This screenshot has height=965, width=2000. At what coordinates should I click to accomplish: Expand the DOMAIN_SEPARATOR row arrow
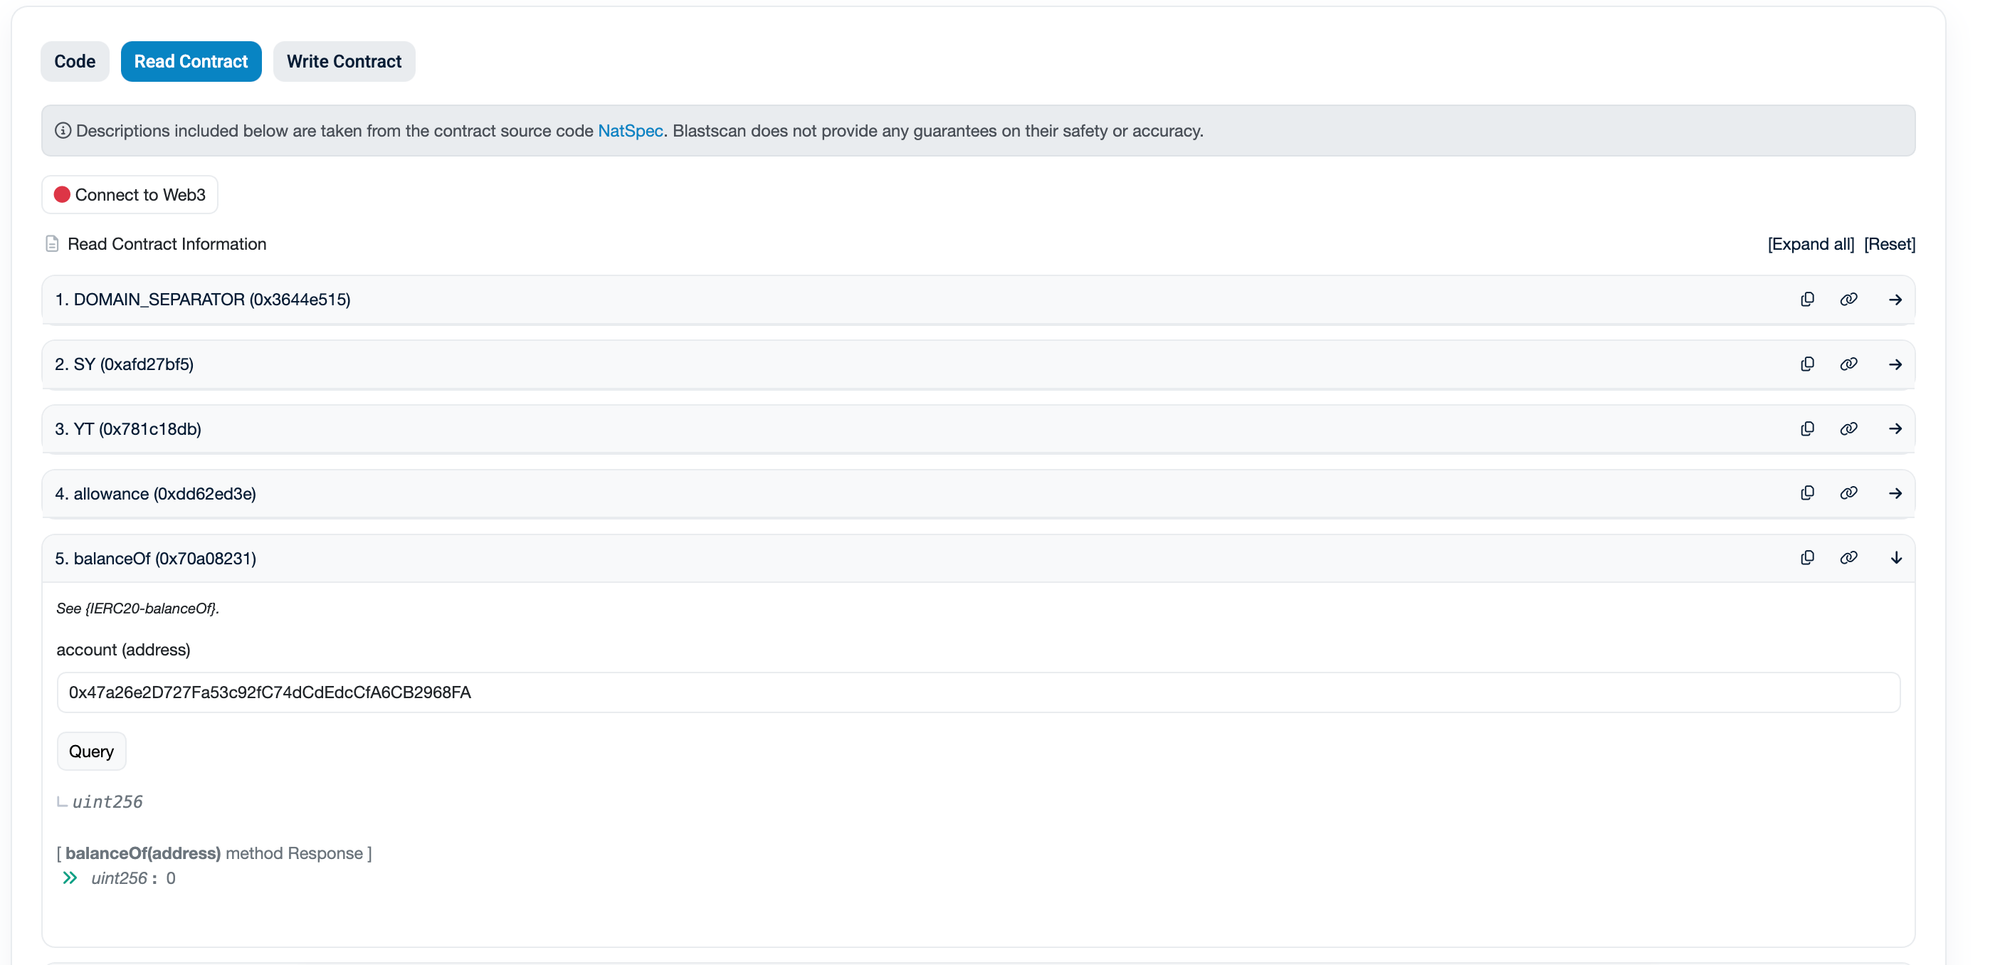1895,300
